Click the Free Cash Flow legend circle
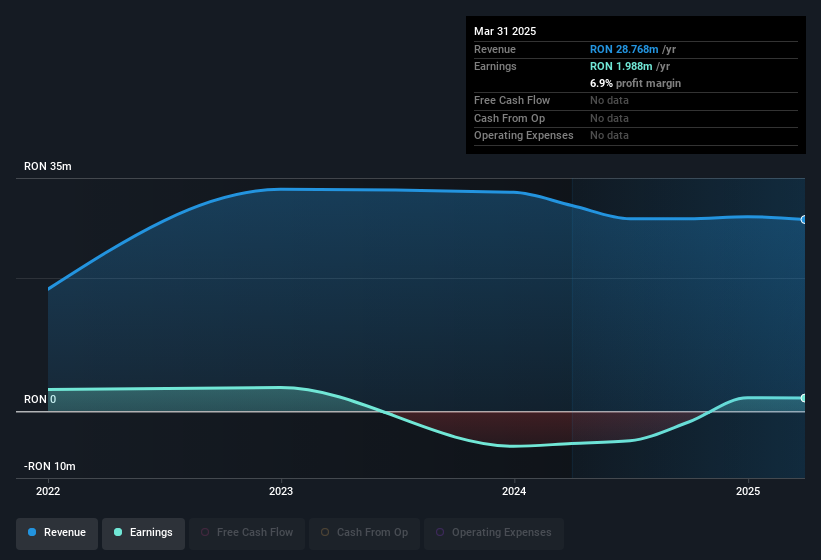Image resolution: width=821 pixels, height=560 pixels. click(x=205, y=532)
